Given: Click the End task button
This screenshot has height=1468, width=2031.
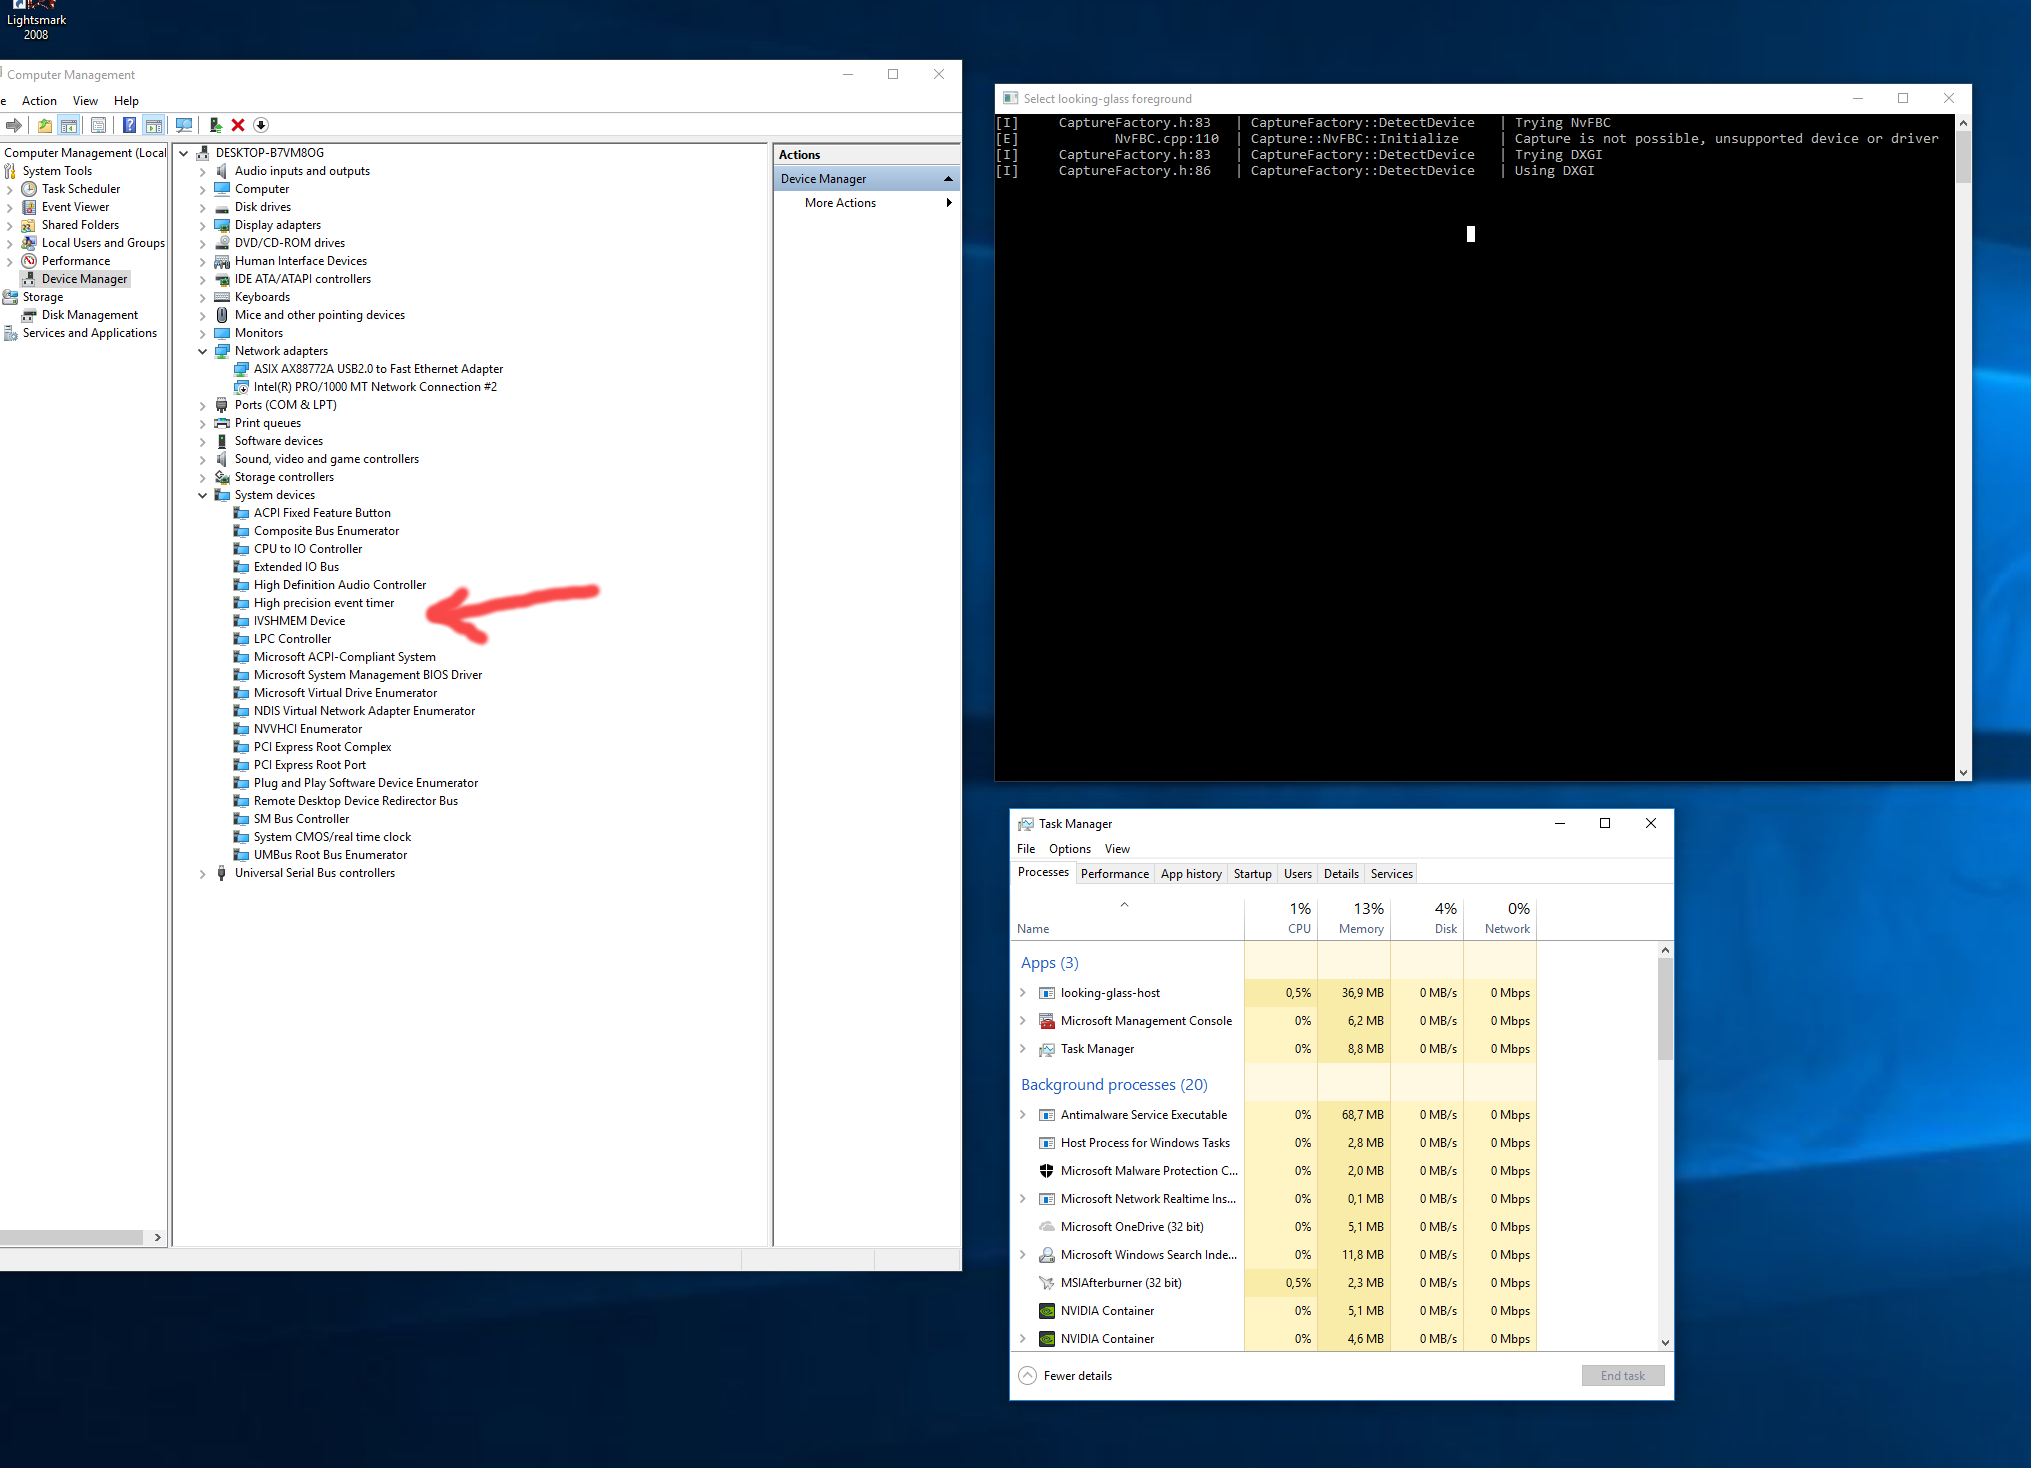Looking at the screenshot, I should pyautogui.click(x=1622, y=1376).
